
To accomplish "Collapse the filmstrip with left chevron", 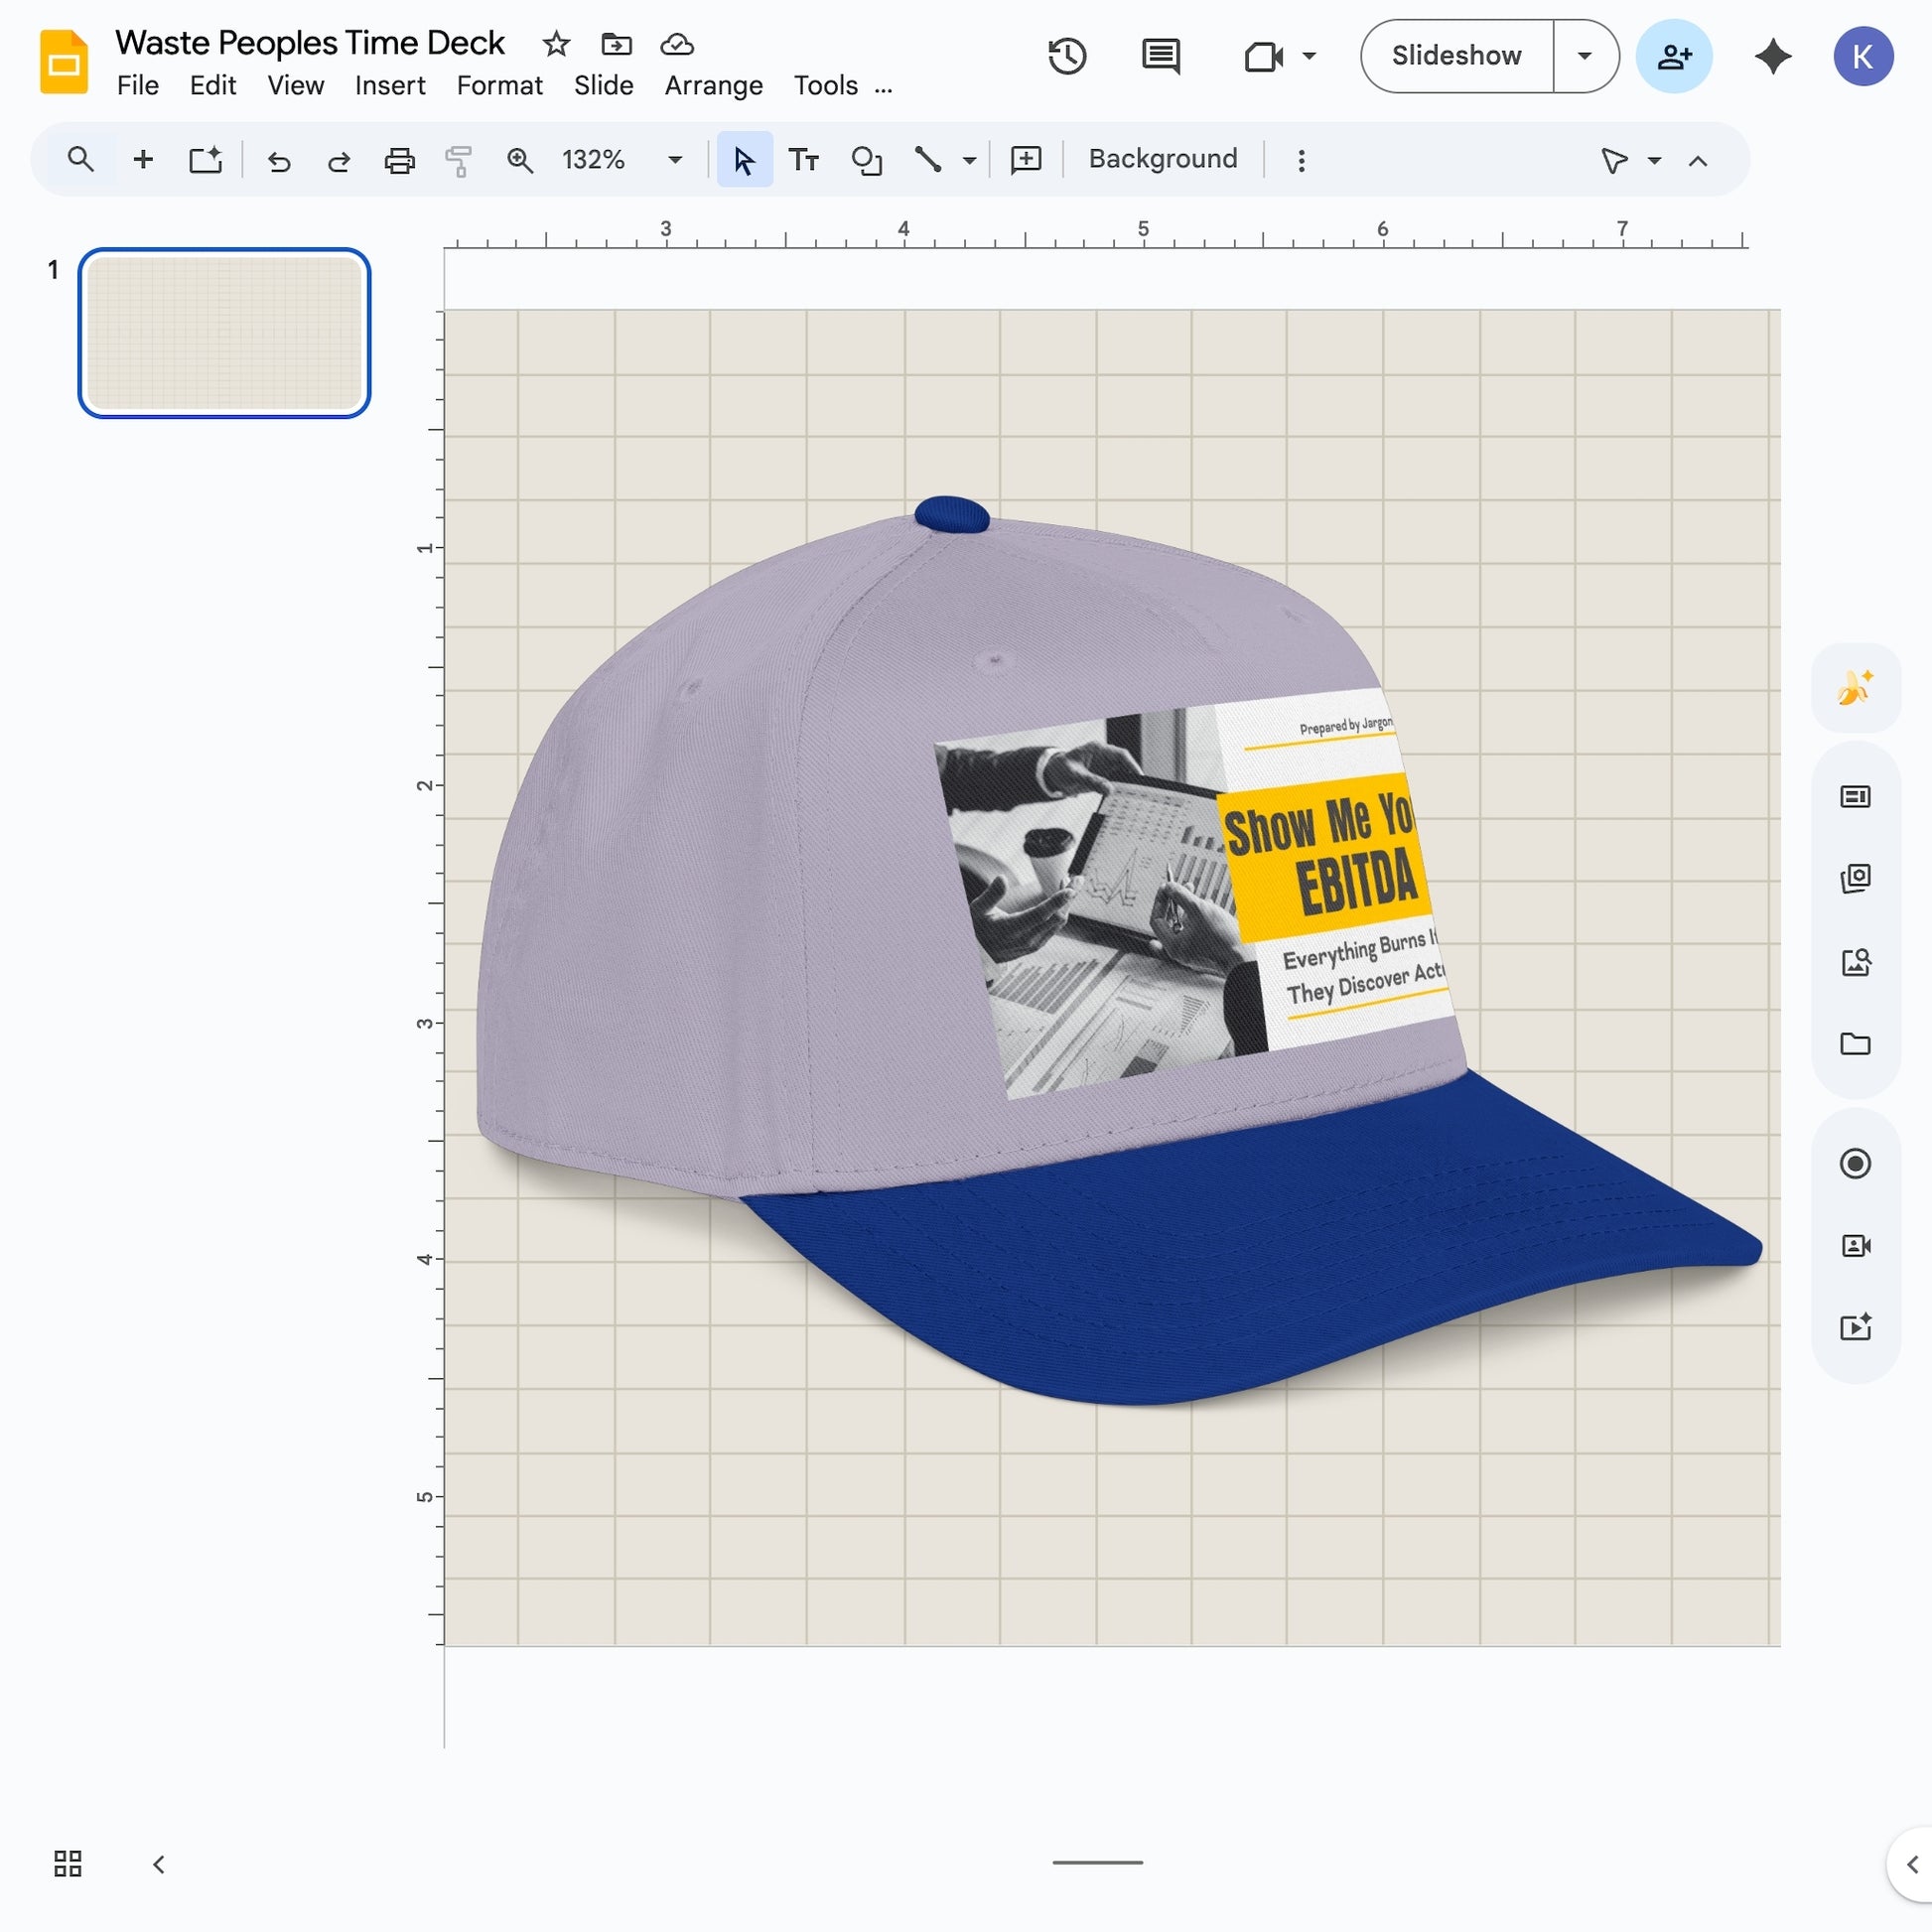I will [158, 1864].
